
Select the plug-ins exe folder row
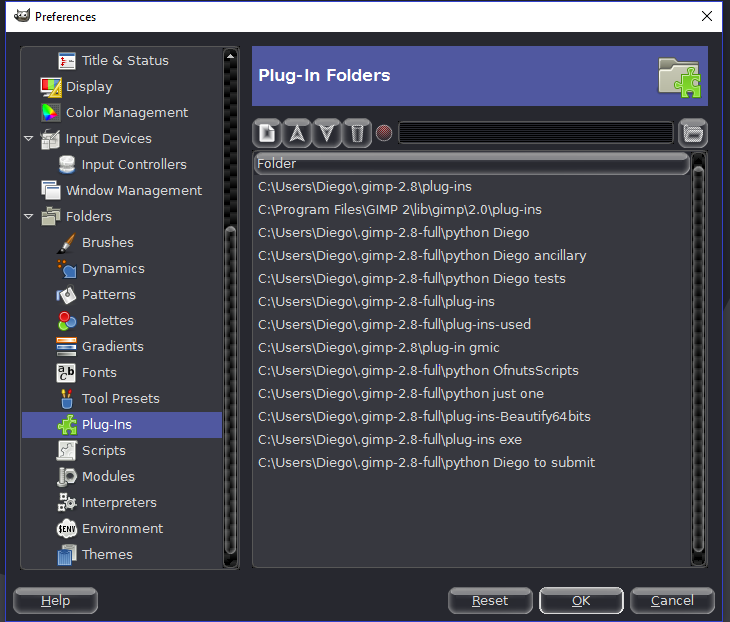(x=472, y=439)
